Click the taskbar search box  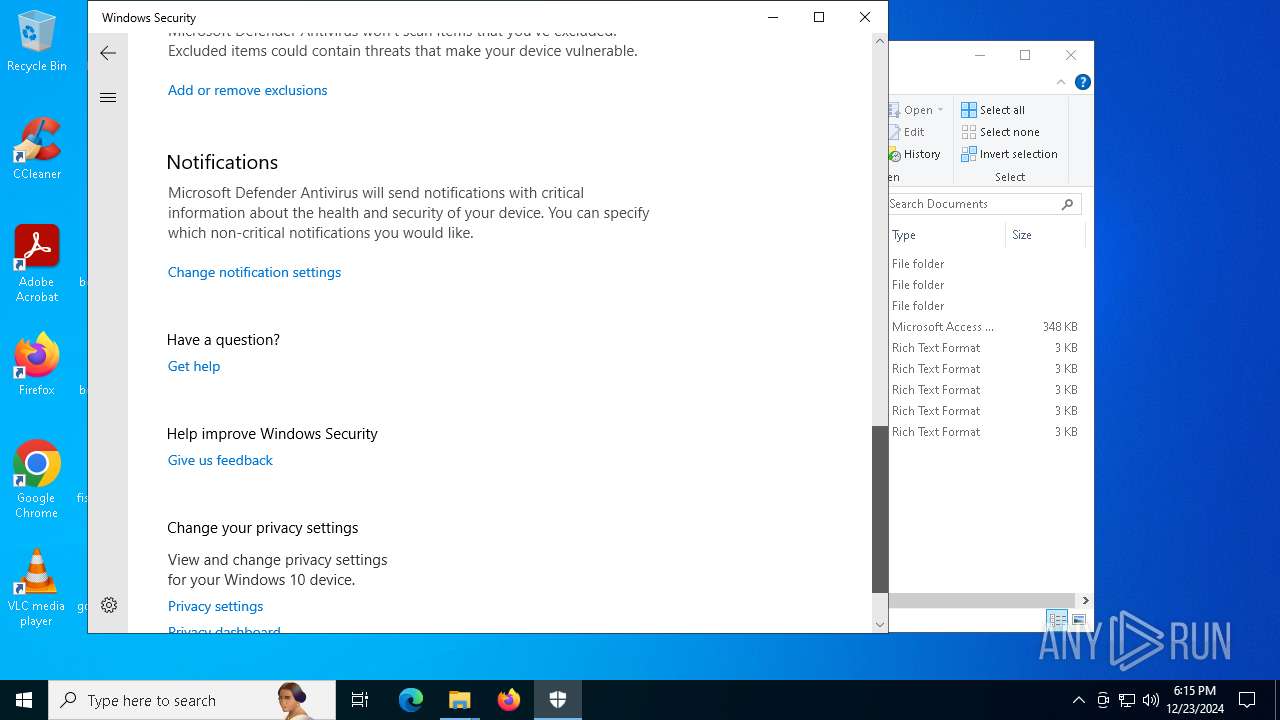pyautogui.click(x=192, y=700)
